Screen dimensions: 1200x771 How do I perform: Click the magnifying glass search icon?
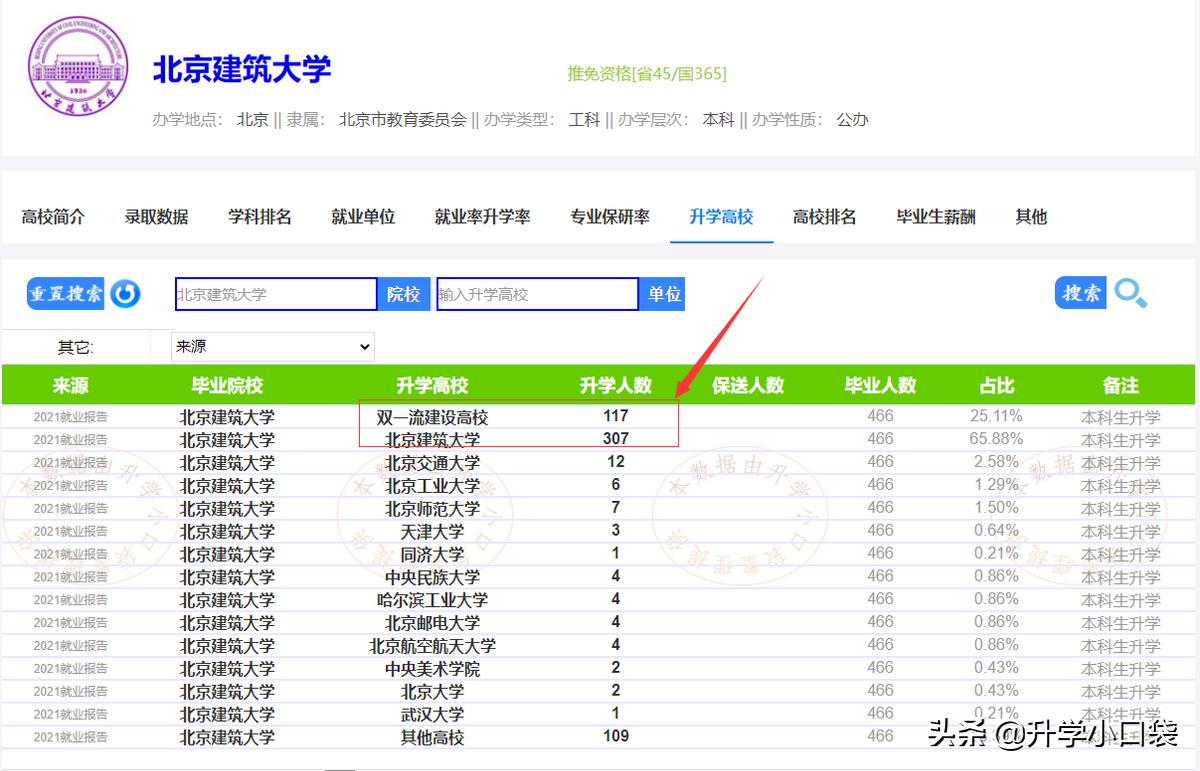[x=1131, y=293]
